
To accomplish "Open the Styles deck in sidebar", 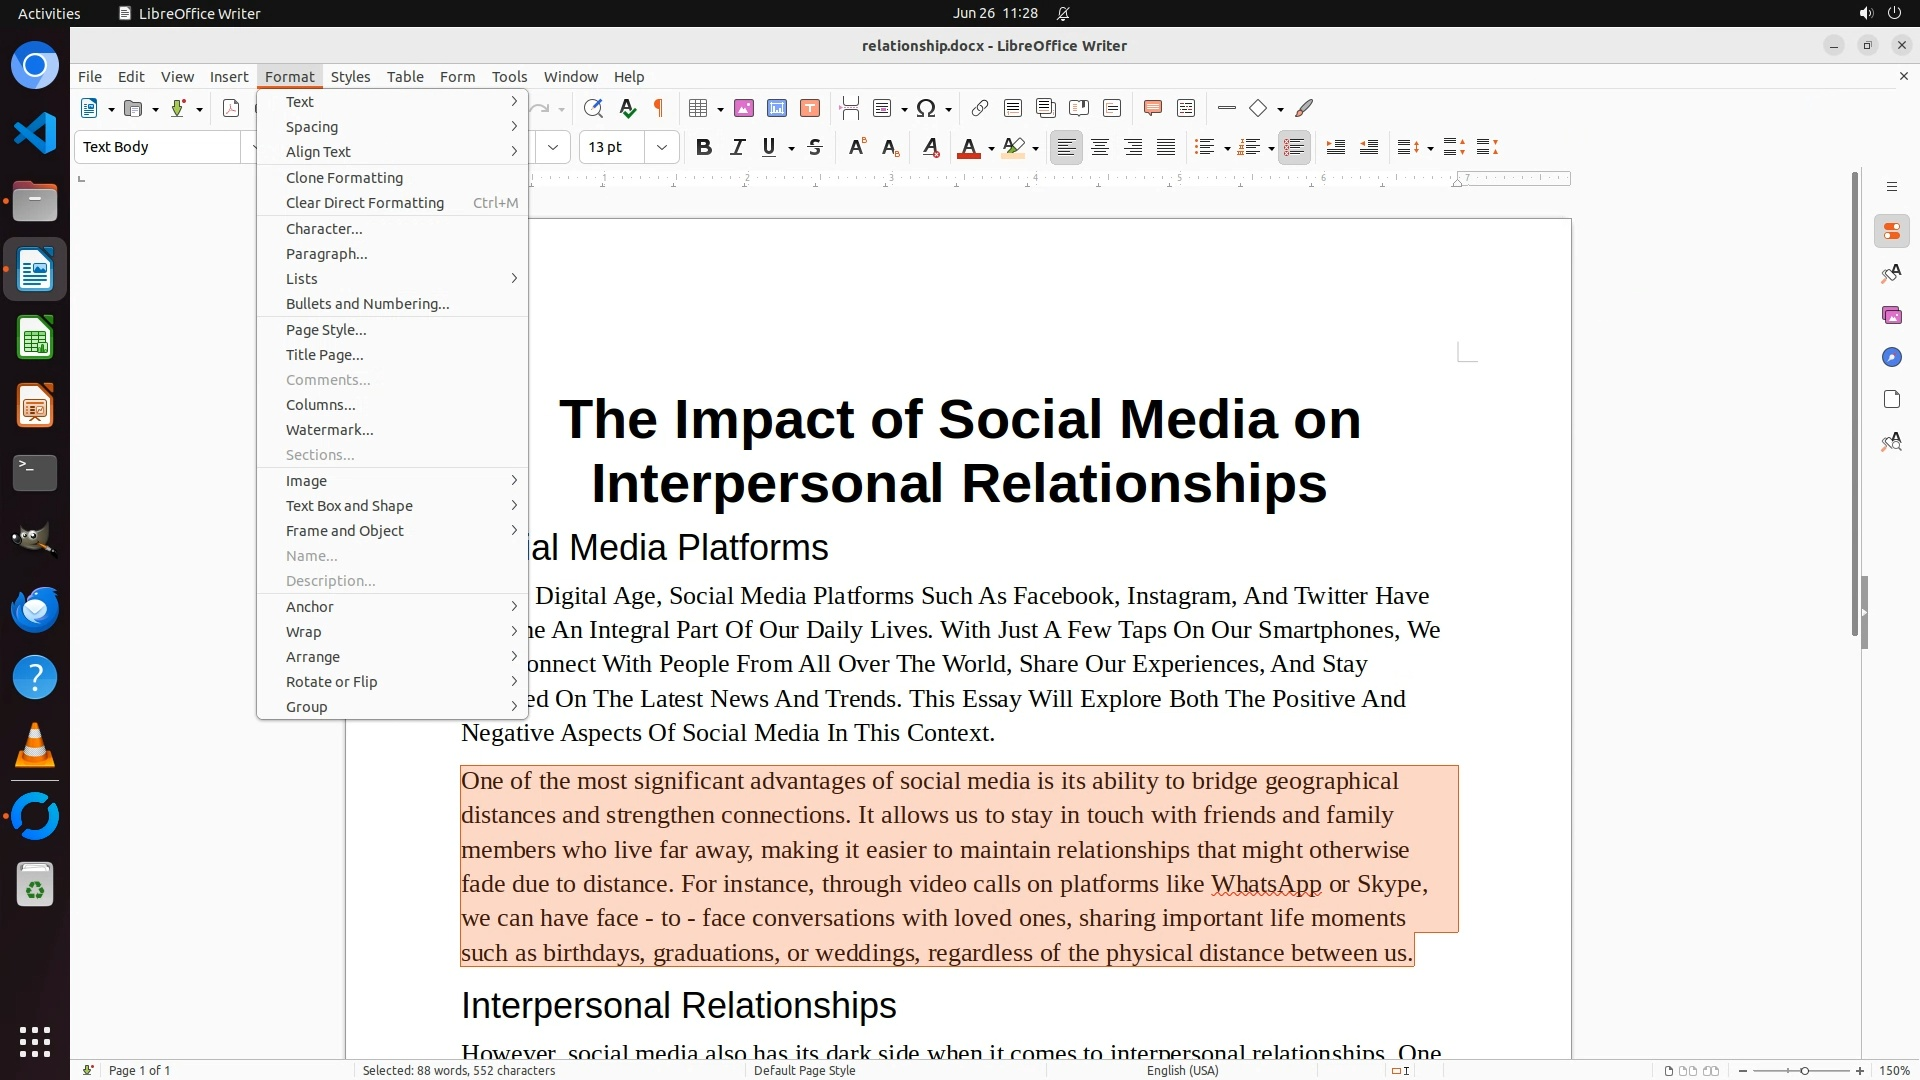I will point(1891,273).
